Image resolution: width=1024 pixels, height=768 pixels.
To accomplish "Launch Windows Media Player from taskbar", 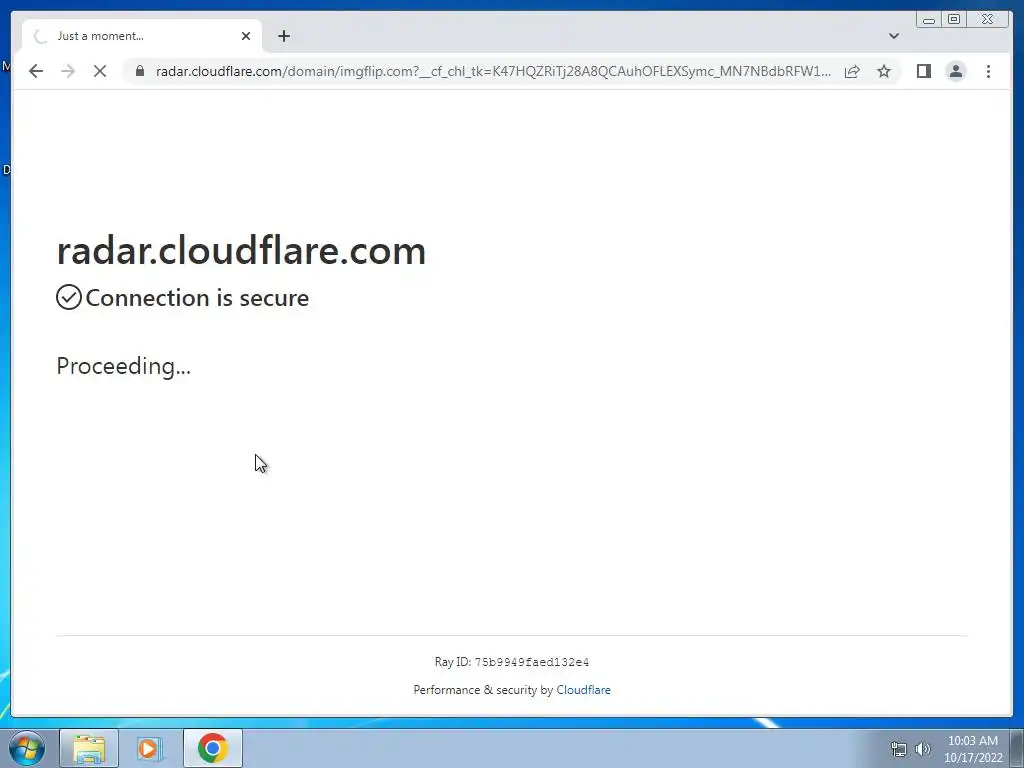I will click(x=150, y=748).
